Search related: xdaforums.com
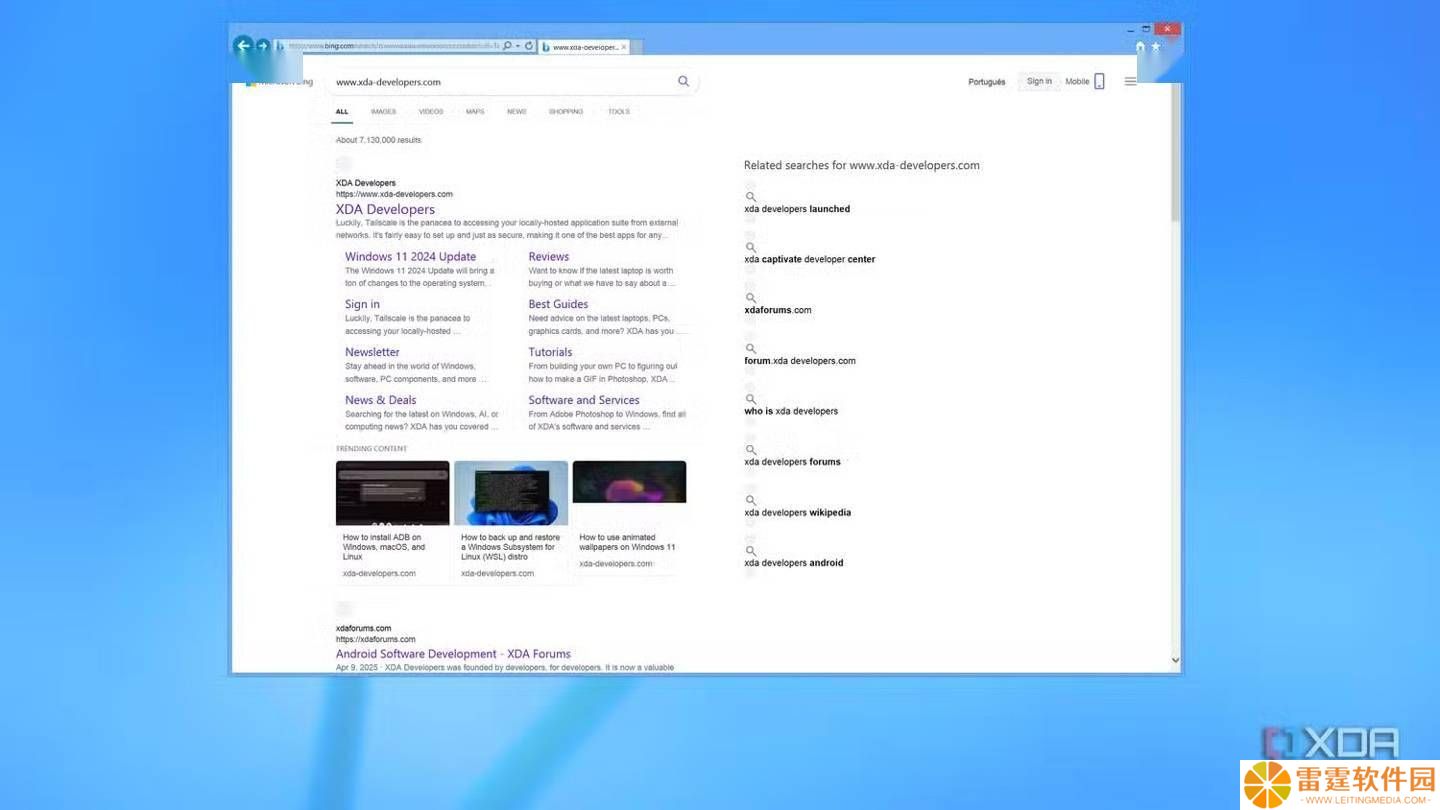 [777, 310]
